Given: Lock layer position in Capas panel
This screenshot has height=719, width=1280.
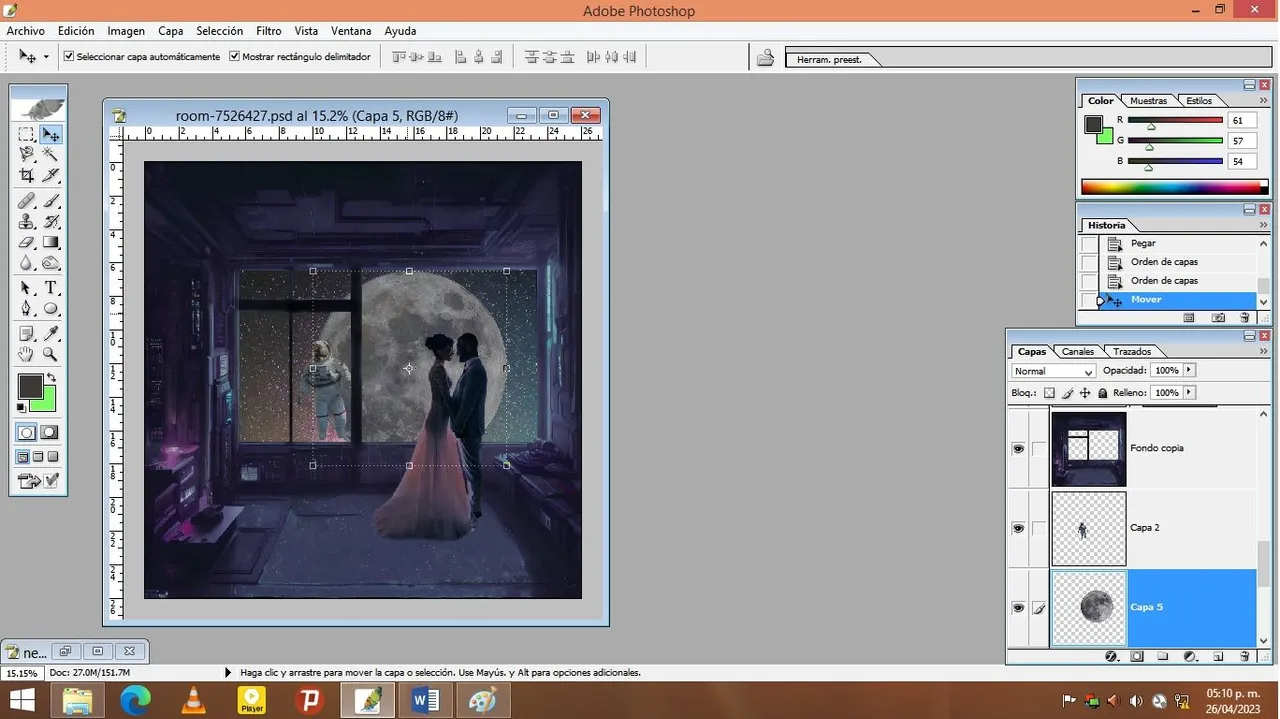Looking at the screenshot, I should [x=1085, y=393].
